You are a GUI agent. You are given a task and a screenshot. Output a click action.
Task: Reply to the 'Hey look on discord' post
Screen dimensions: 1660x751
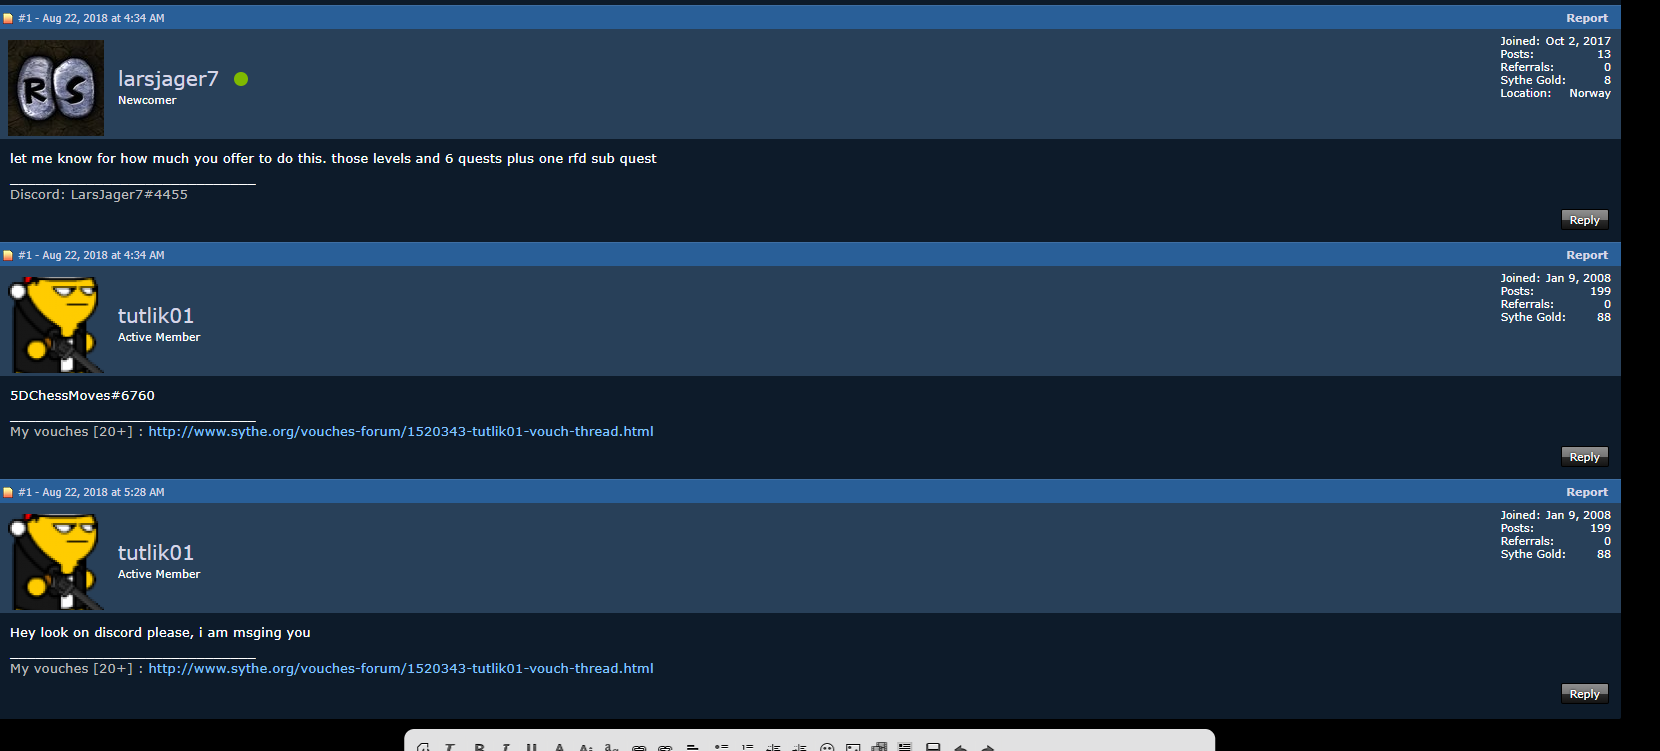pyautogui.click(x=1585, y=693)
